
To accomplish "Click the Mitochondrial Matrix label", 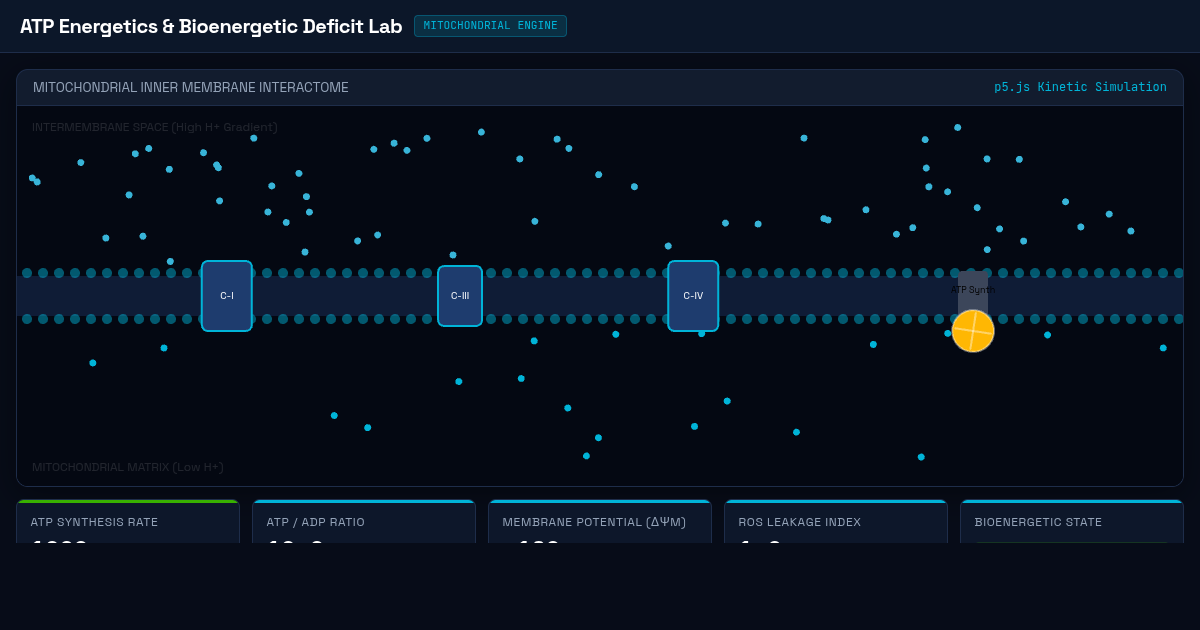I will click(128, 467).
